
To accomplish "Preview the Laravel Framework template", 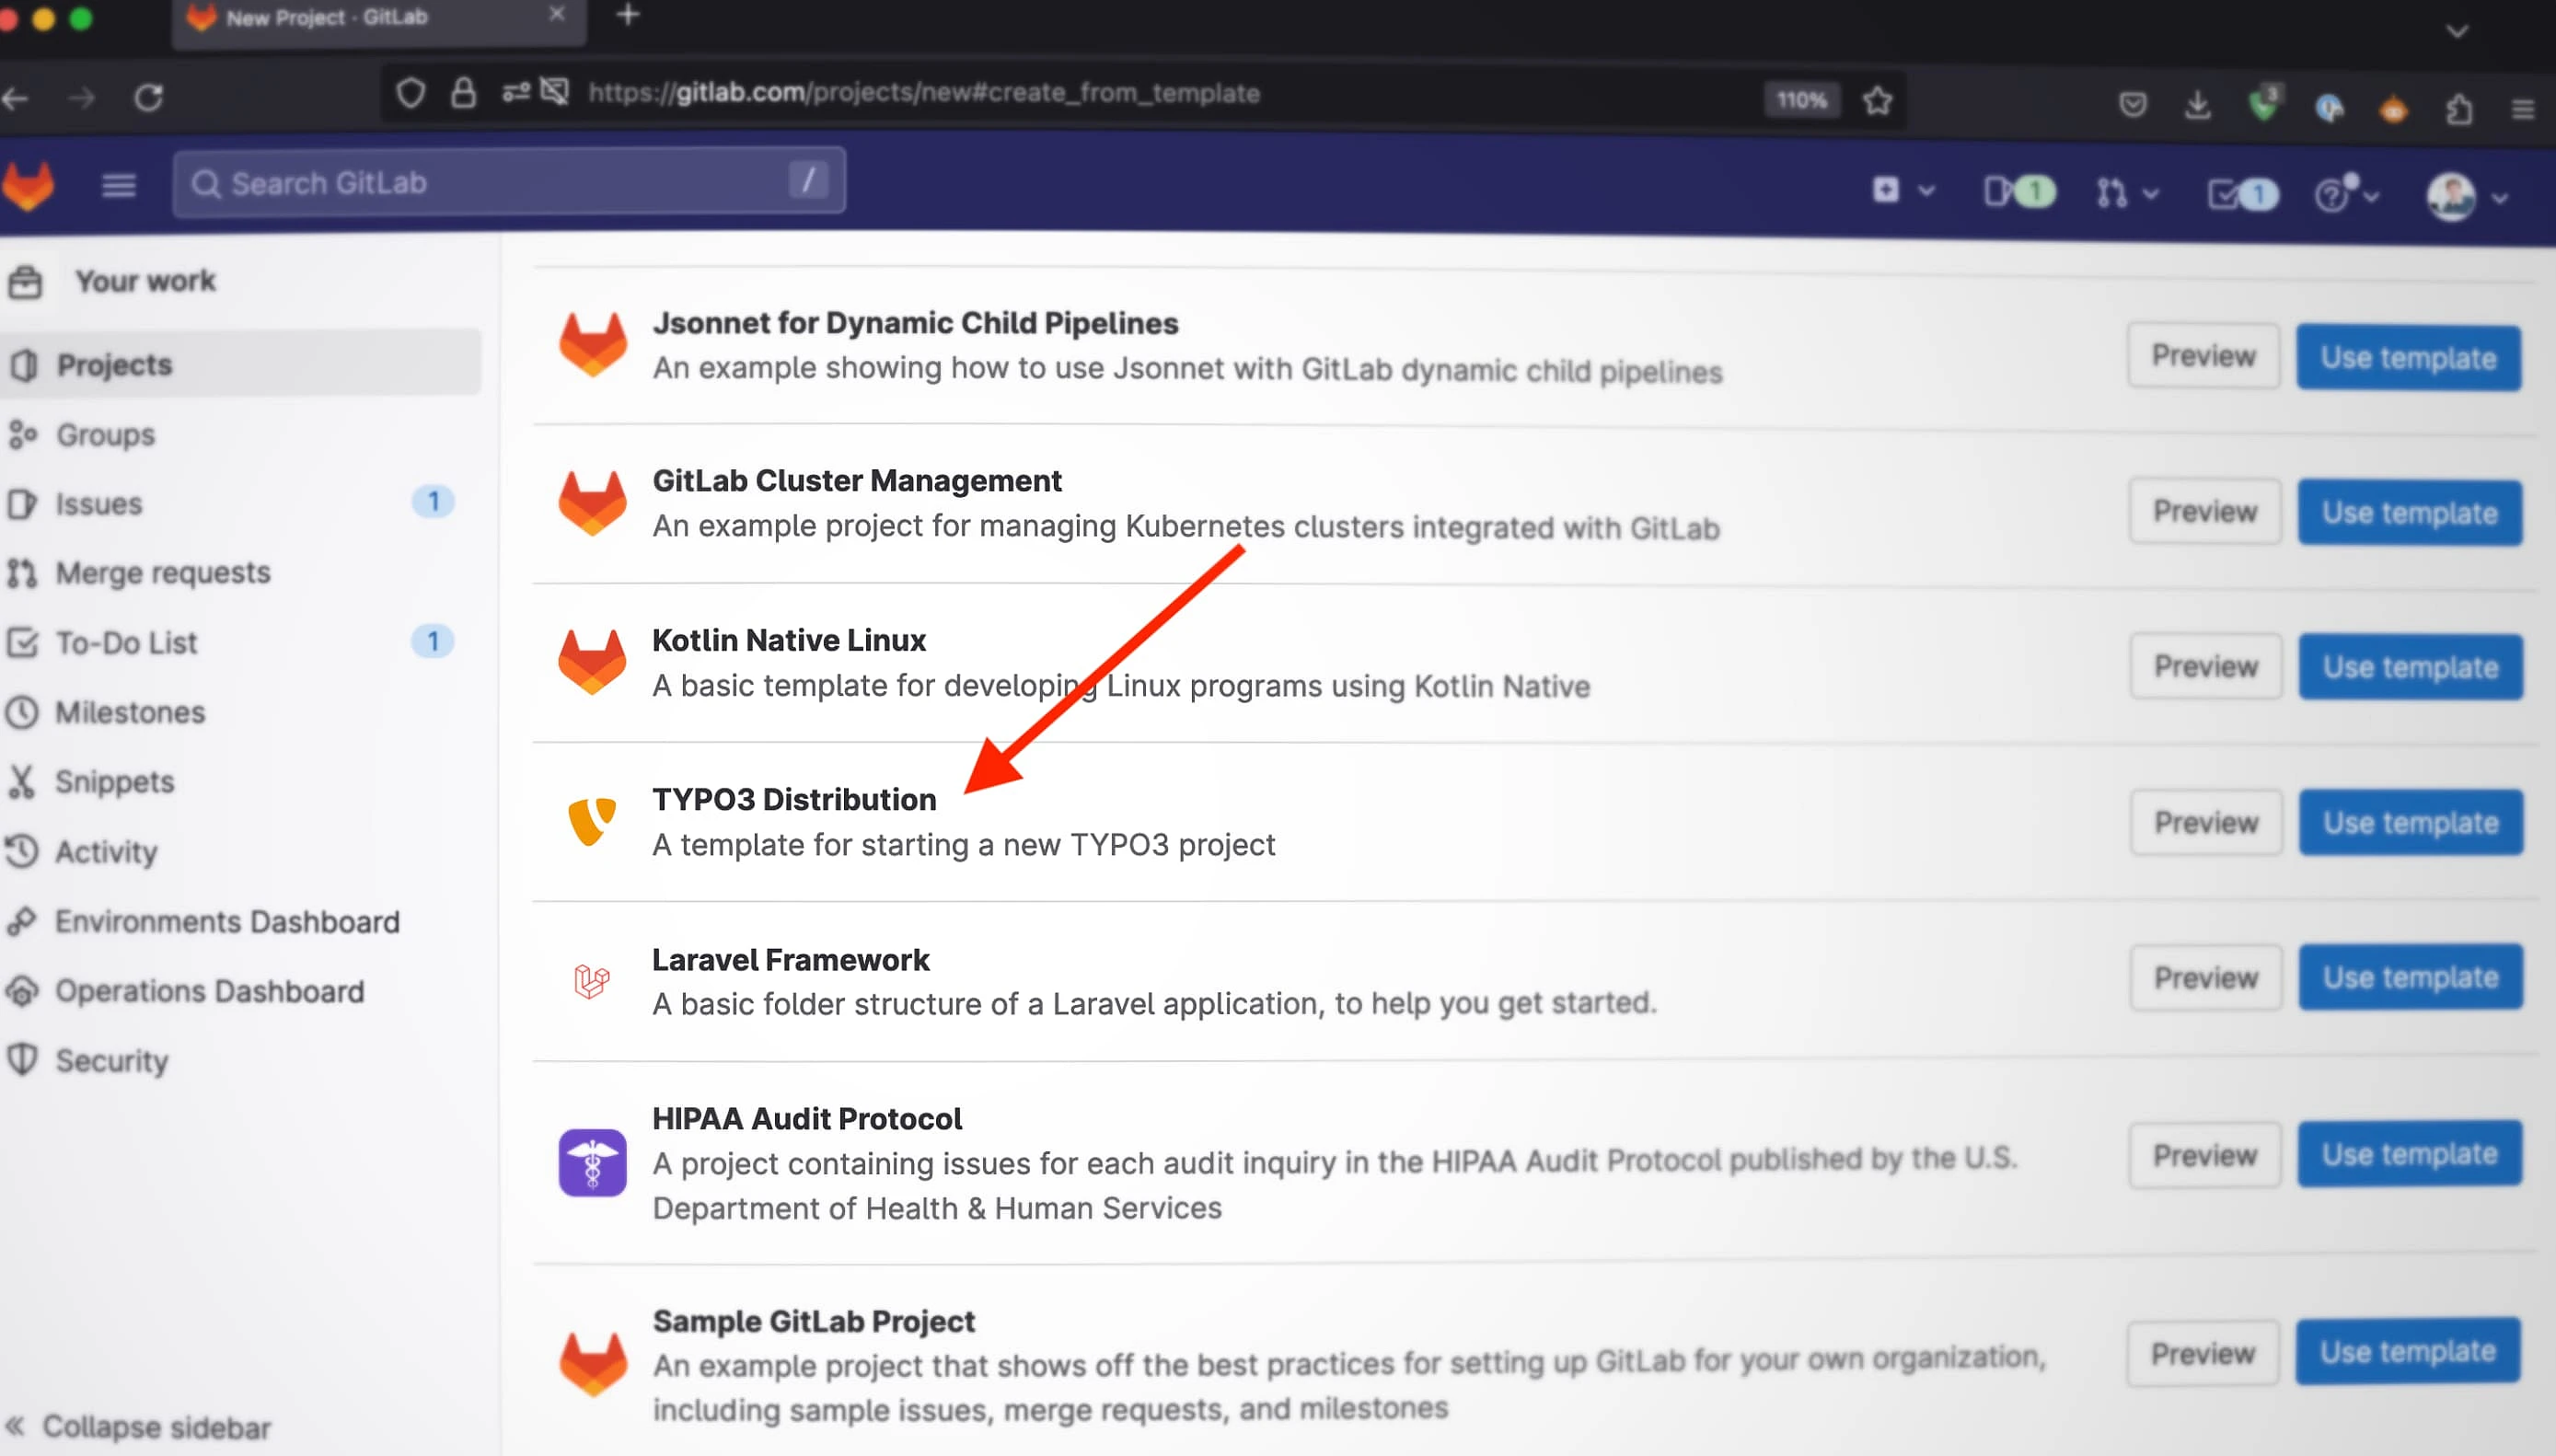I will 2205,977.
